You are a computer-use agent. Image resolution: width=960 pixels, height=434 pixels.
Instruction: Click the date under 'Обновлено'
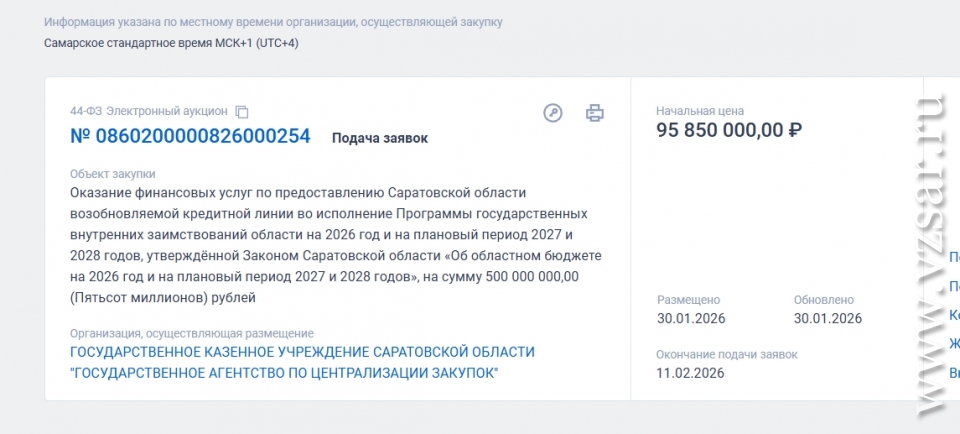[827, 319]
